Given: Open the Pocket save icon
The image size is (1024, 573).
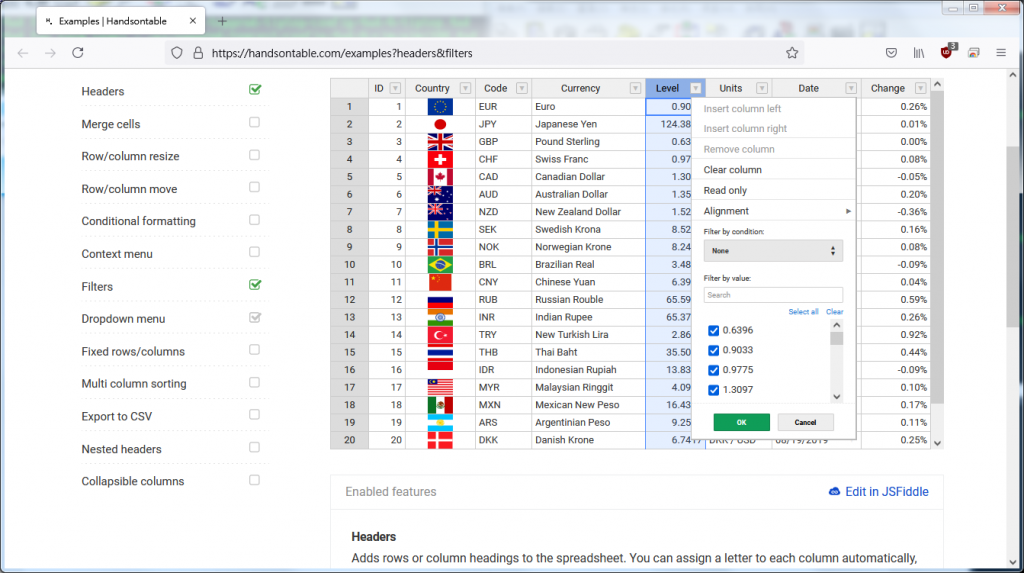Looking at the screenshot, I should click(891, 53).
